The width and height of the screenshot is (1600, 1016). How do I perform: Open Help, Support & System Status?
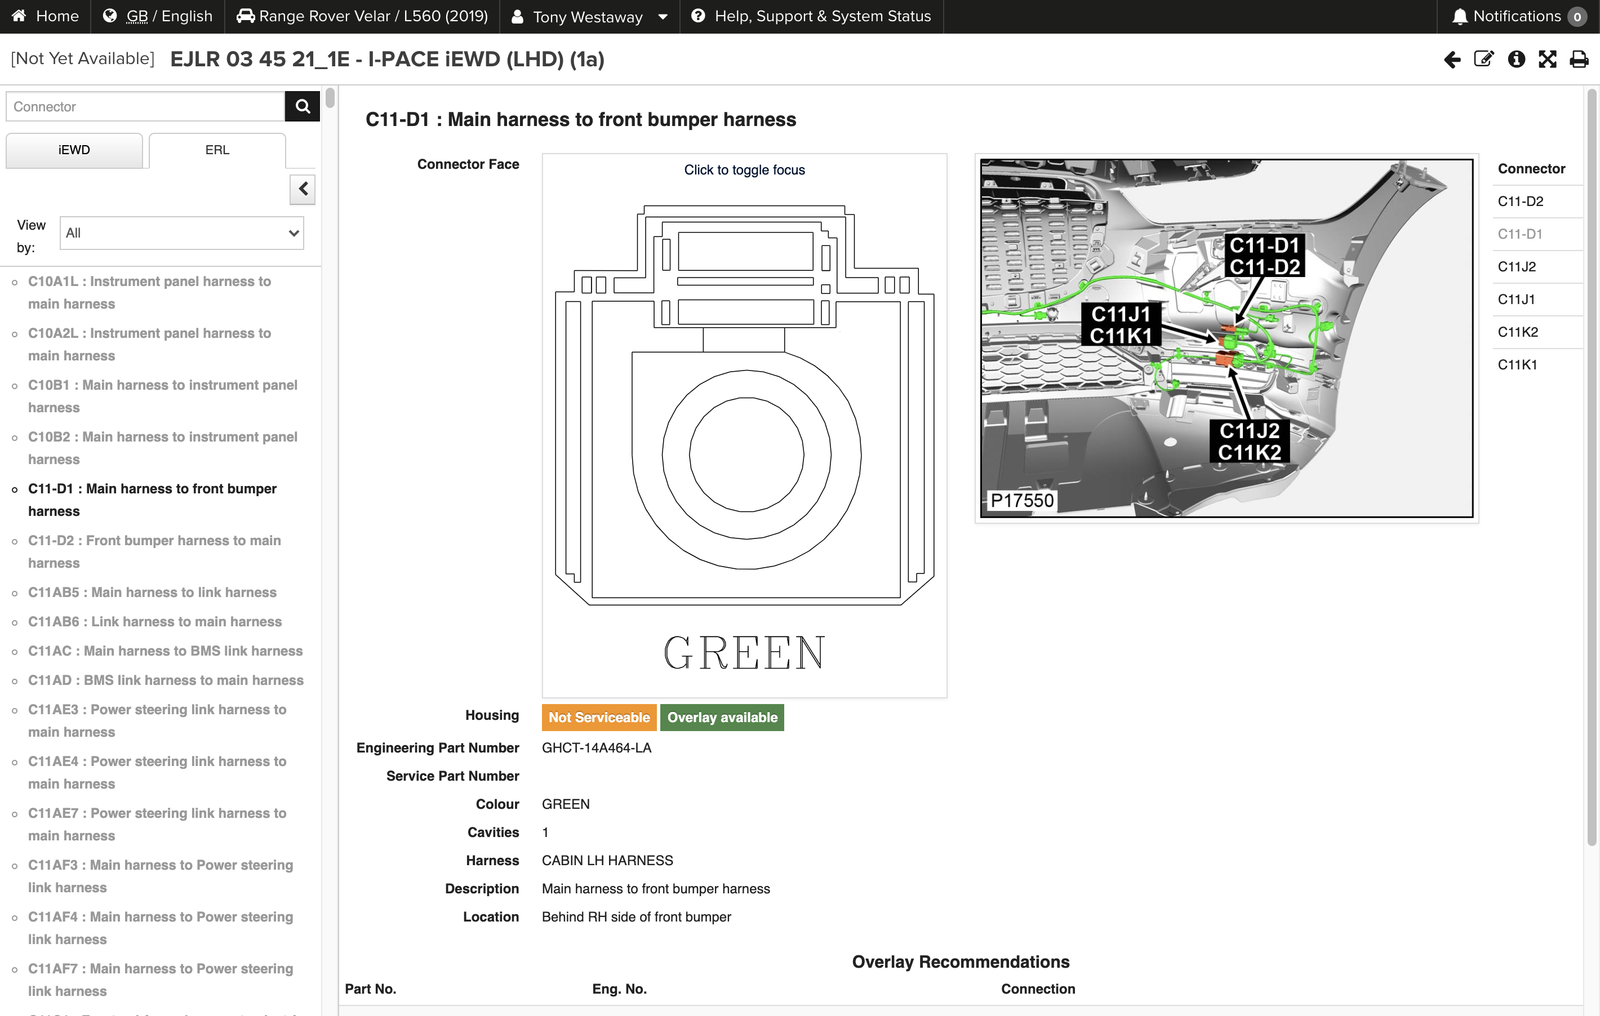[x=811, y=16]
